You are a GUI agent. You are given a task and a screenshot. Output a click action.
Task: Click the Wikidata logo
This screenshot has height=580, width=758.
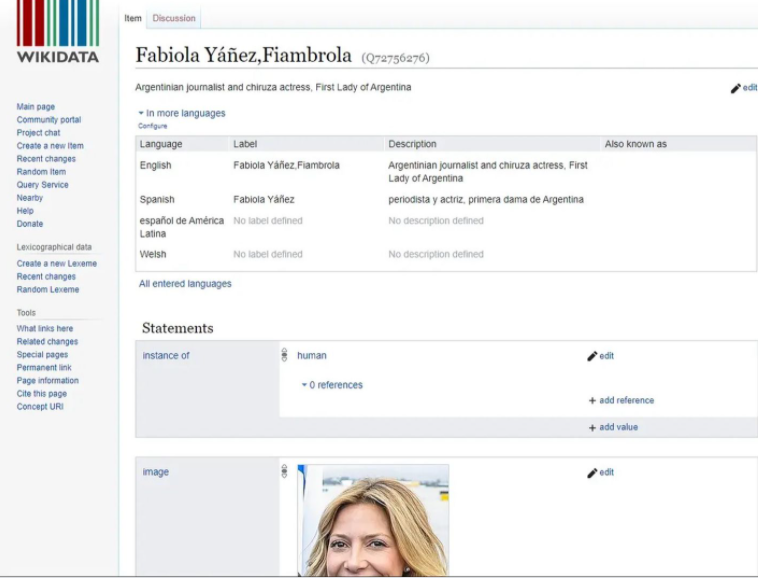point(57,34)
